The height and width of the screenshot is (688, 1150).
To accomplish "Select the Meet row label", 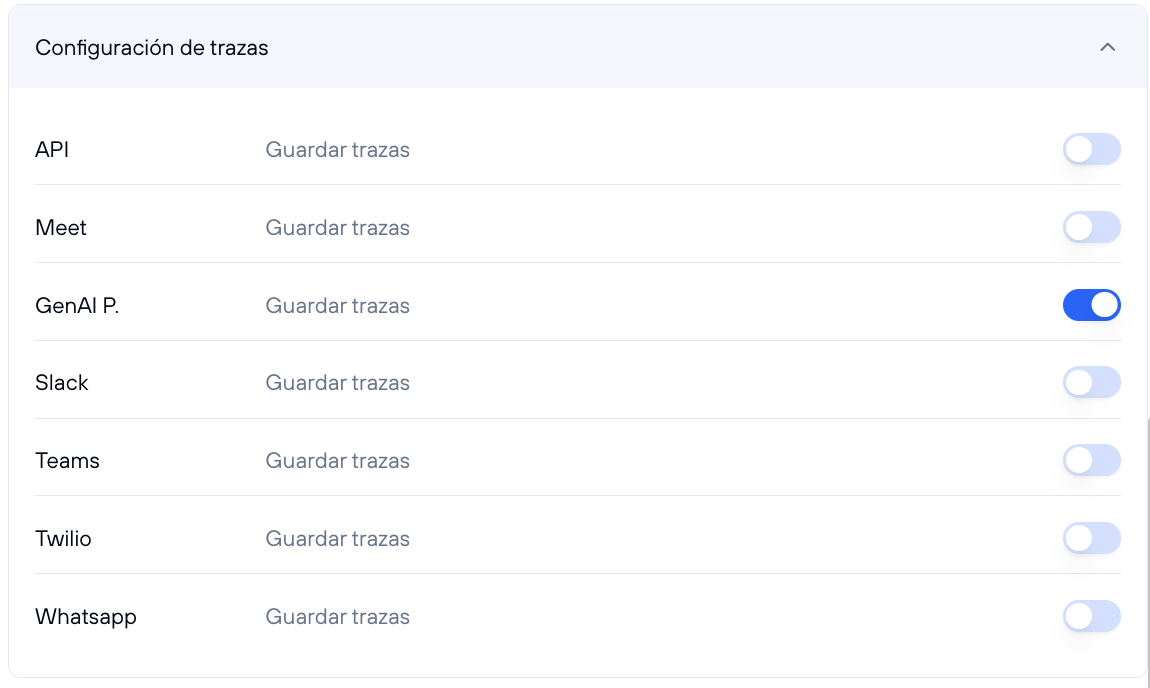I will (61, 228).
